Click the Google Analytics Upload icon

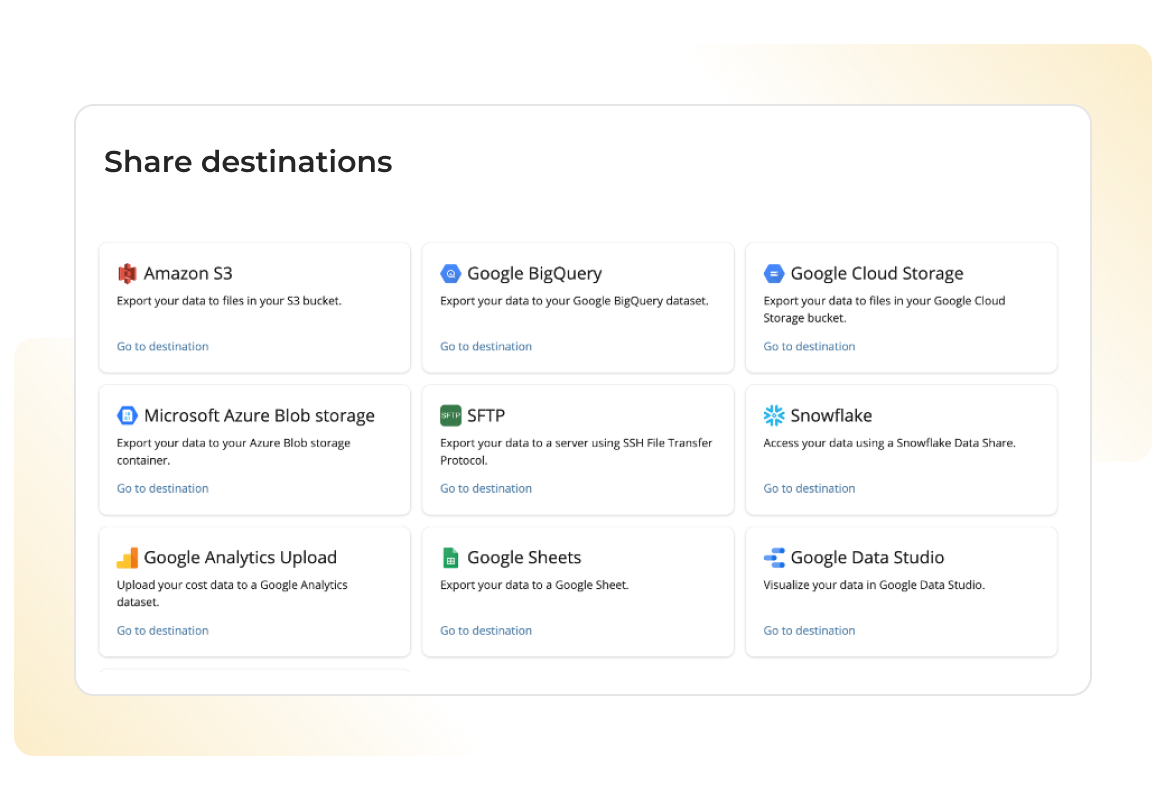127,558
